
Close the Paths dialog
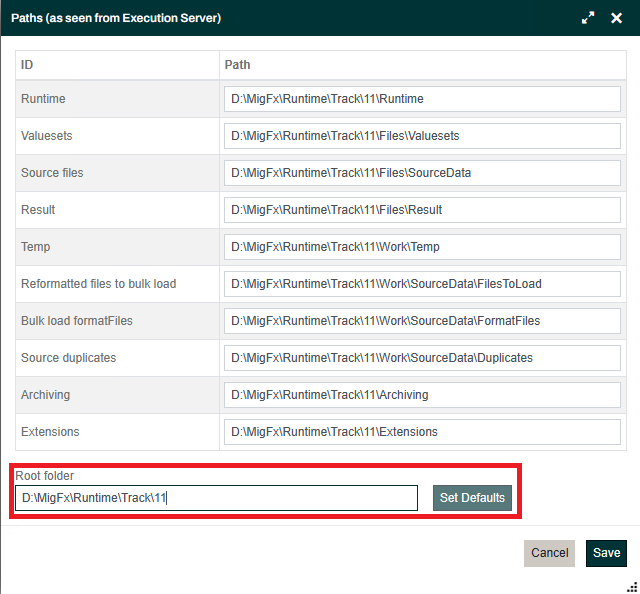pos(616,18)
